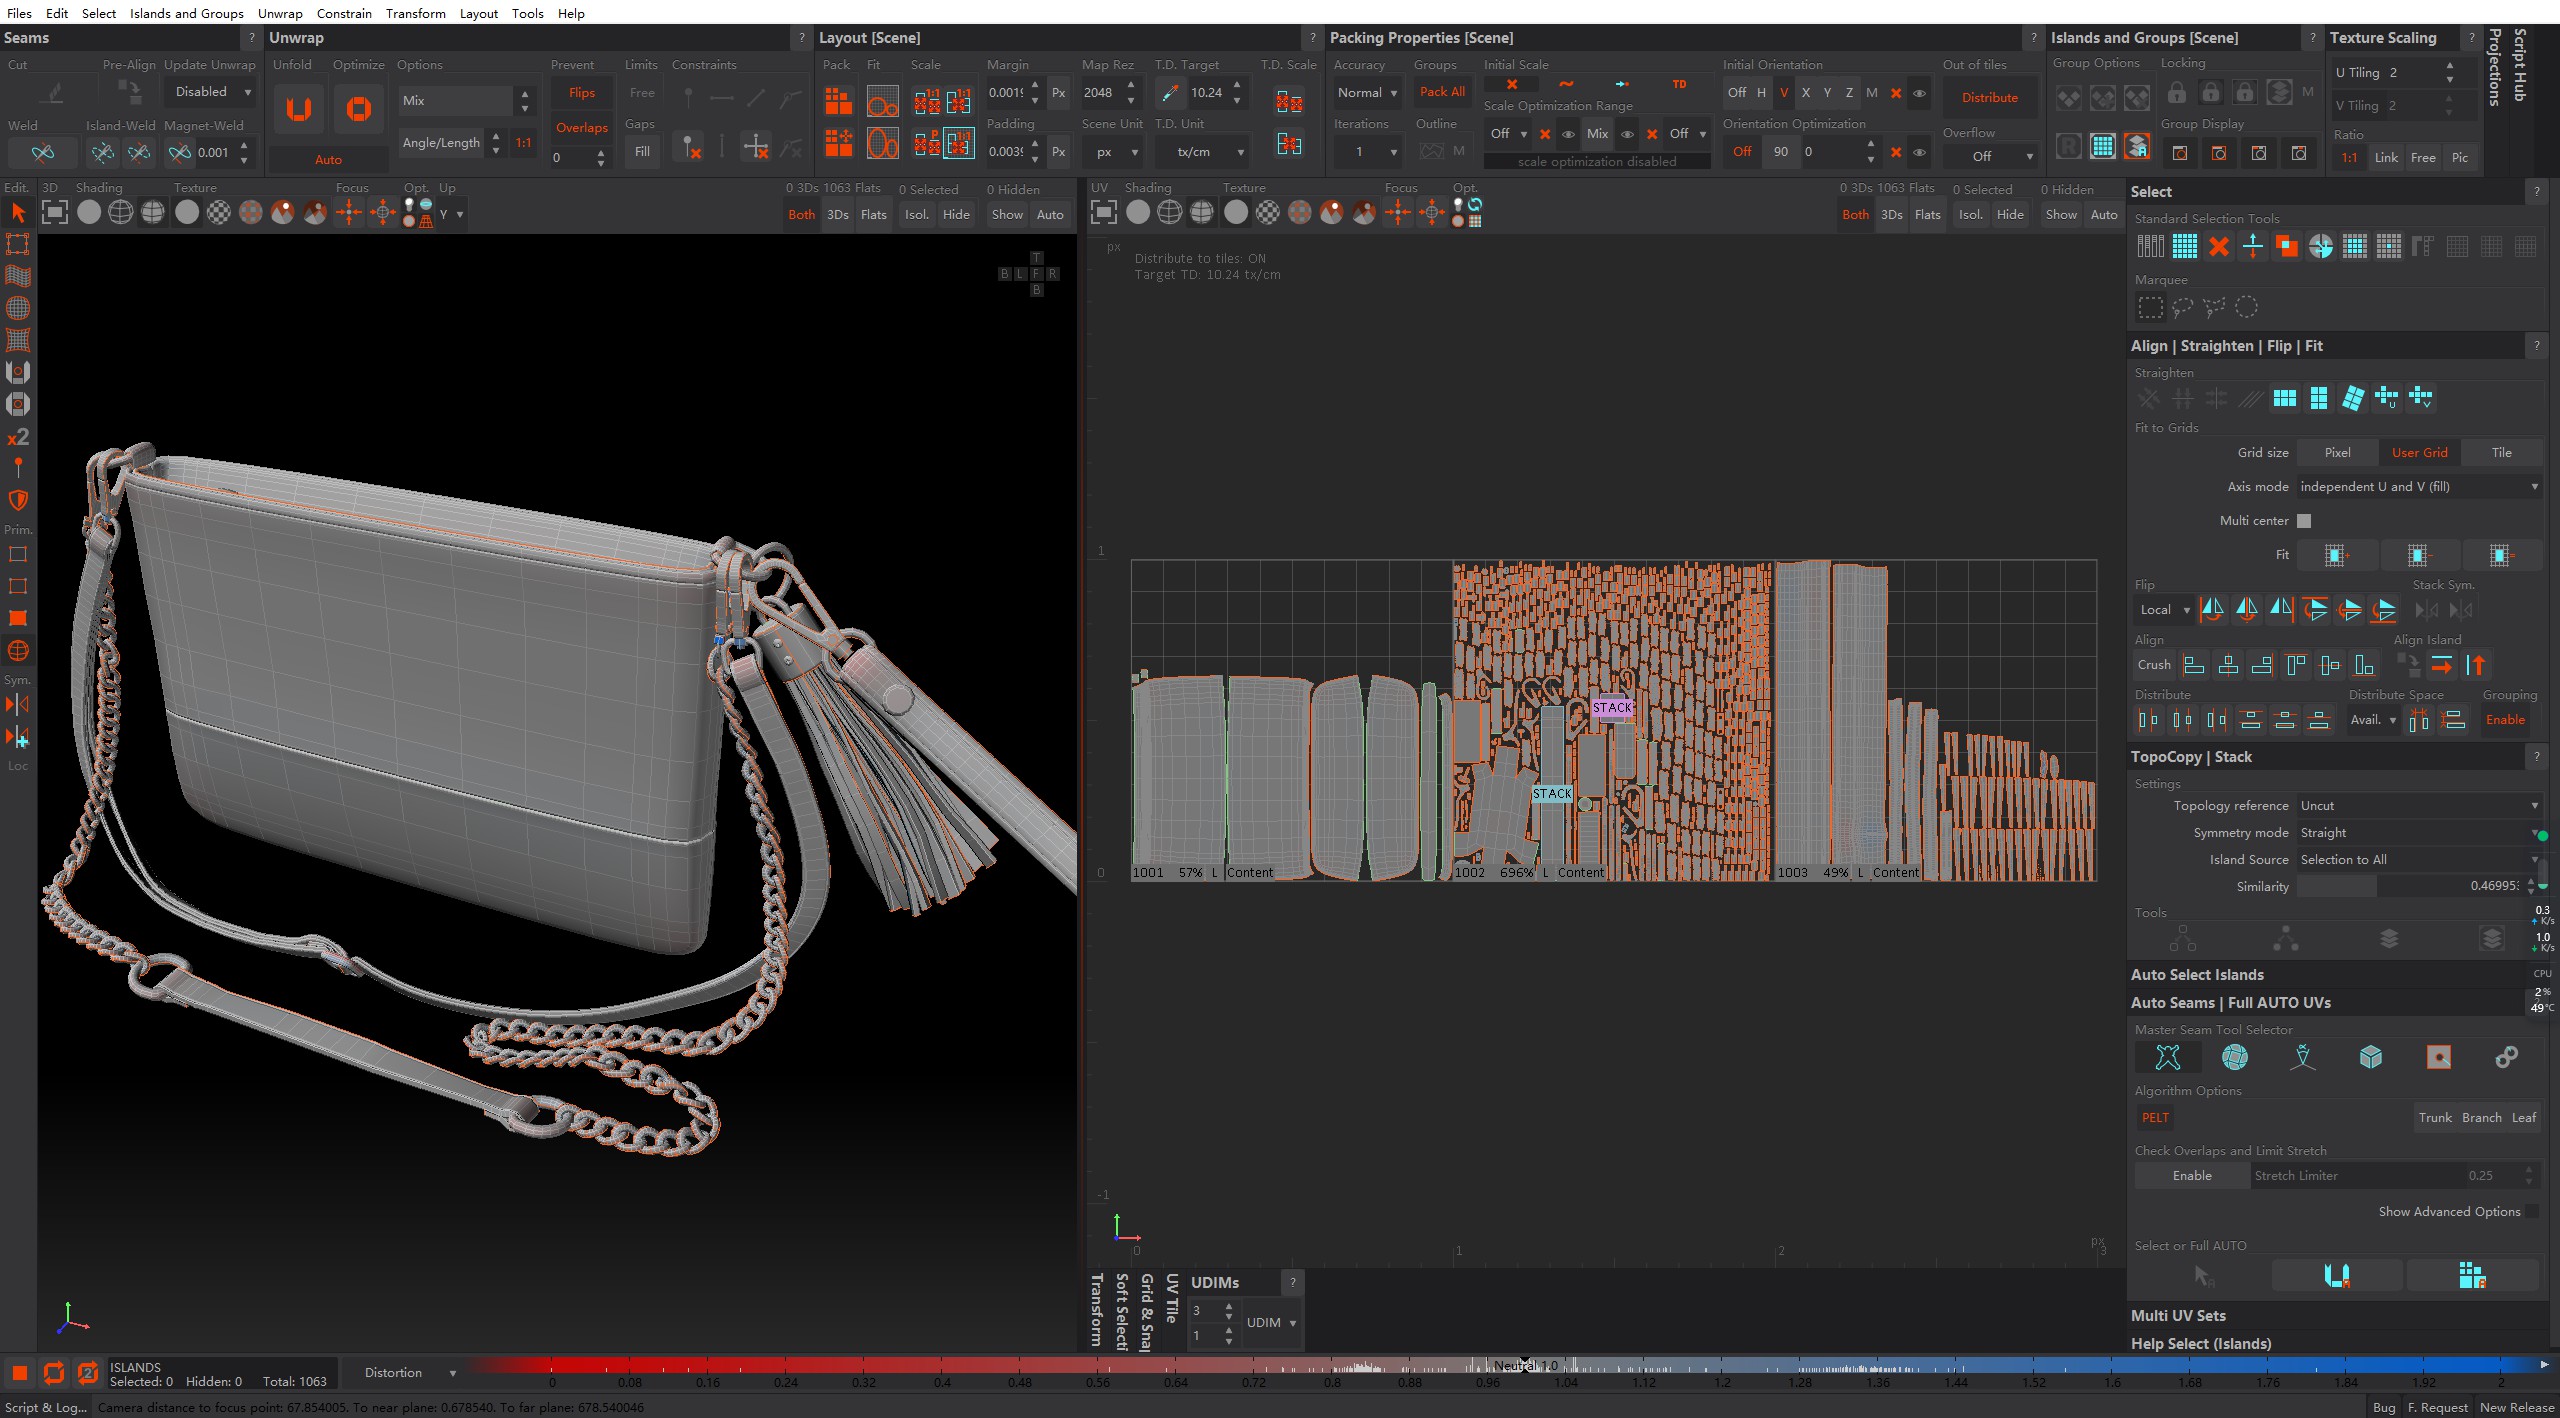The image size is (2560, 1418).
Task: Toggle Prevent Overlaps option
Action: (581, 128)
